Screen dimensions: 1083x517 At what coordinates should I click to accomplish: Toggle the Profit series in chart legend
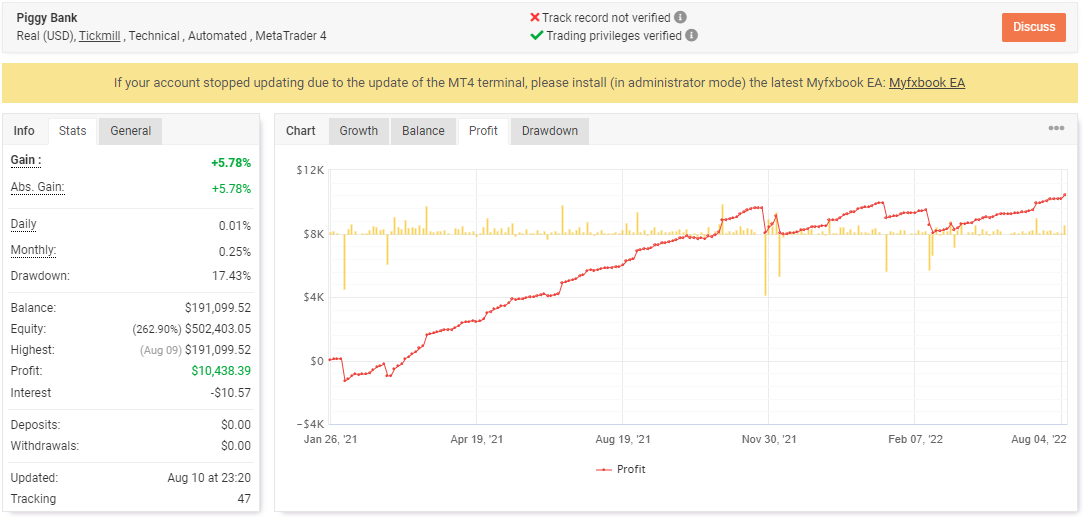pos(620,469)
